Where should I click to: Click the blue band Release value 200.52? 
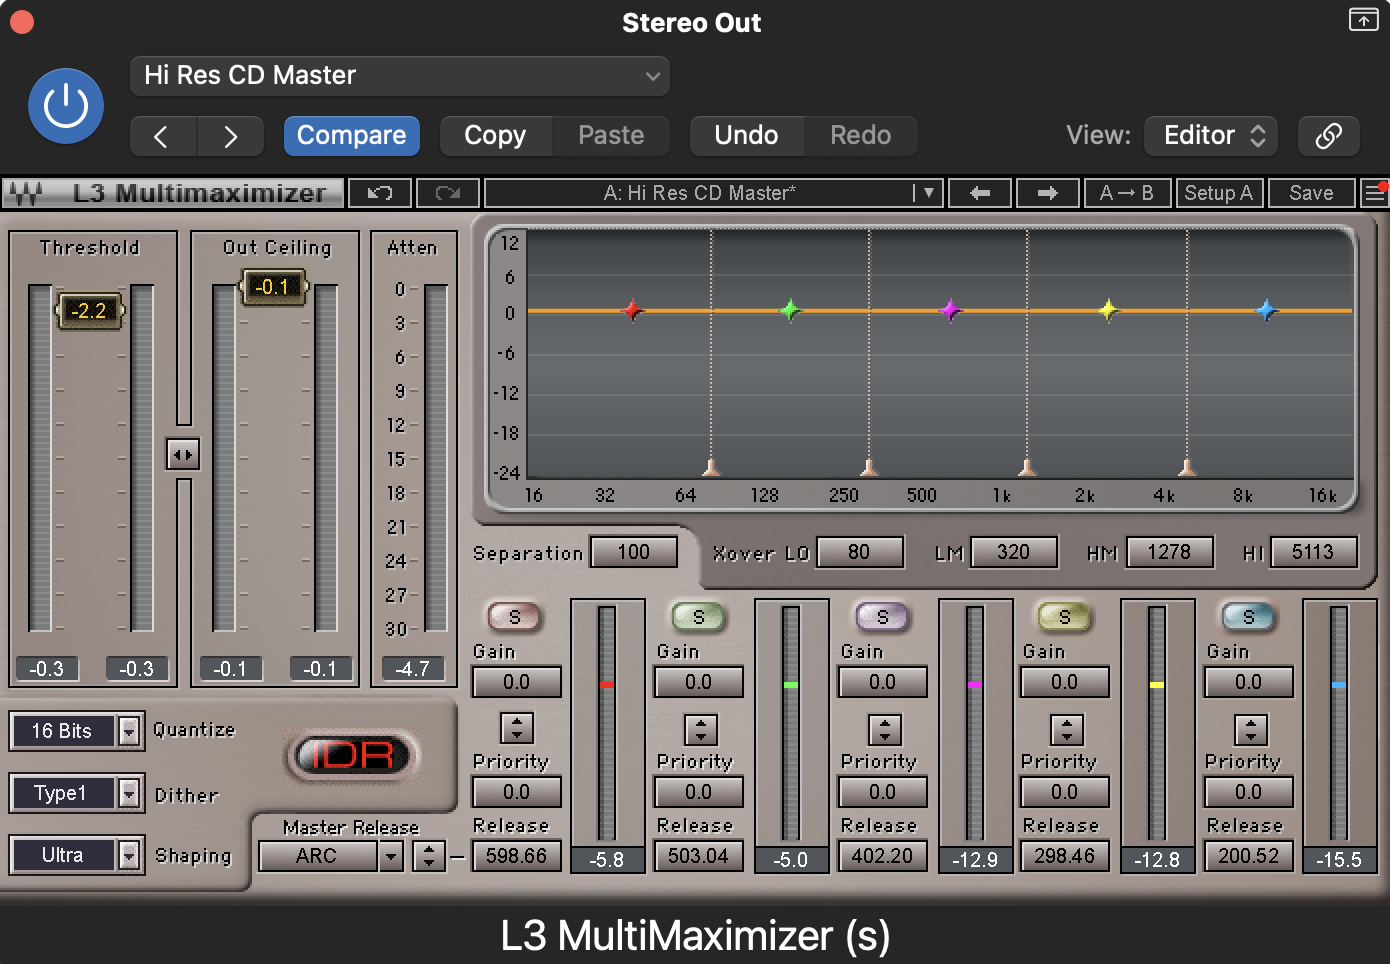tap(1248, 856)
